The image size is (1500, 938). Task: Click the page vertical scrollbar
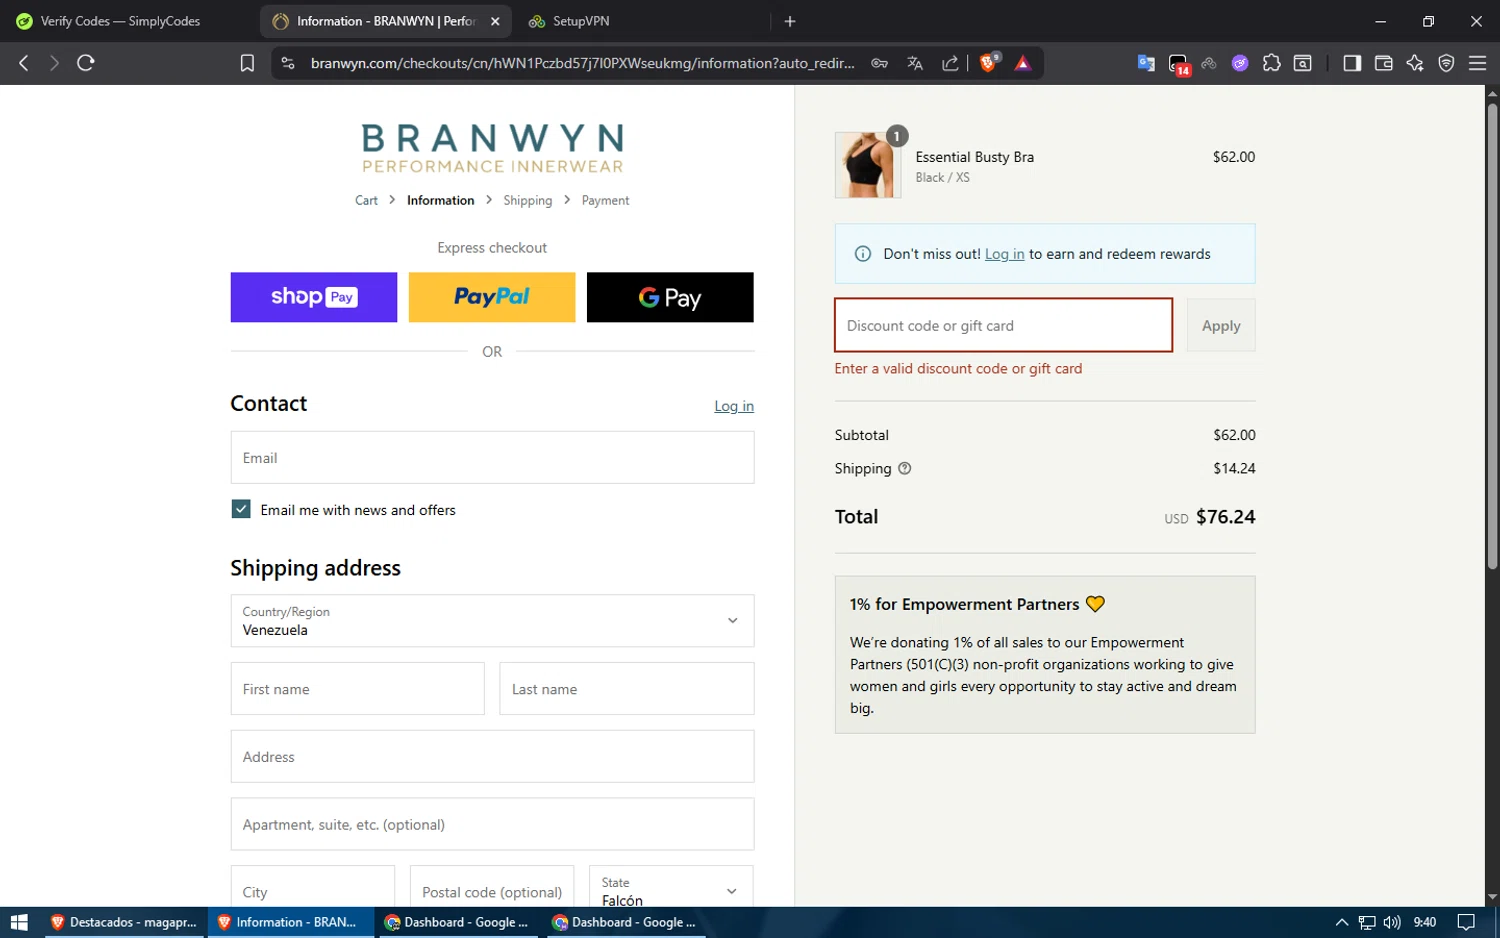click(1492, 335)
